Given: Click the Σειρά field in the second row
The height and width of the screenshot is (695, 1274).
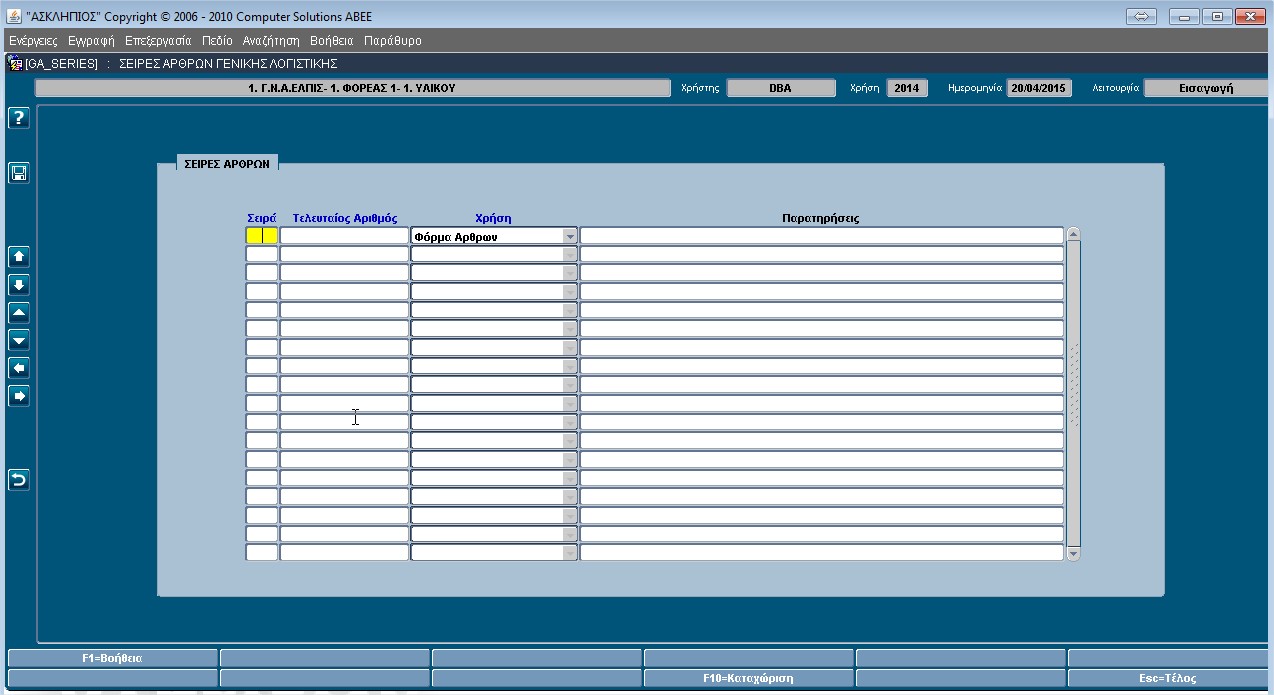Looking at the screenshot, I should 262,254.
